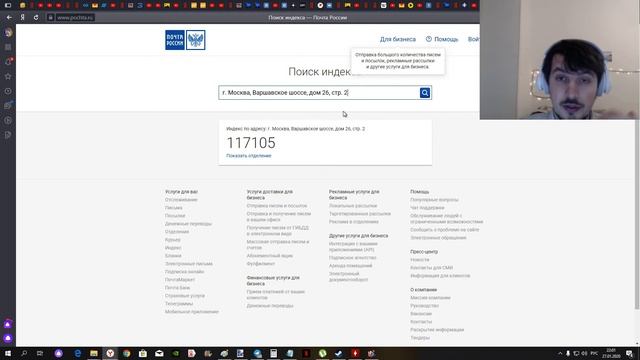The image size is (640, 360).
Task: Open the star bookmarks icon in sidebar
Action: pyautogui.click(x=8, y=76)
